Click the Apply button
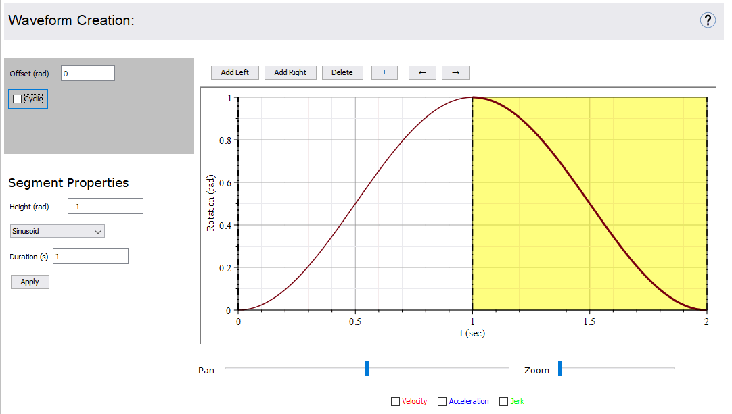This screenshot has width=732, height=414. (29, 282)
